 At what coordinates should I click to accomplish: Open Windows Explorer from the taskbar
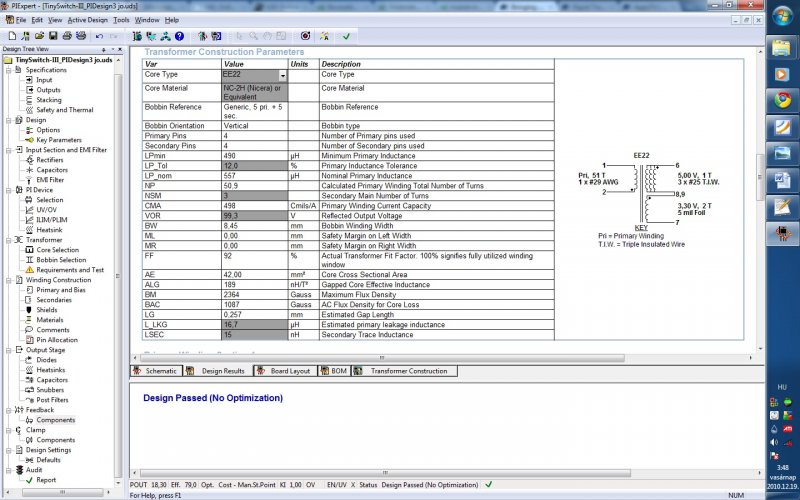[782, 48]
